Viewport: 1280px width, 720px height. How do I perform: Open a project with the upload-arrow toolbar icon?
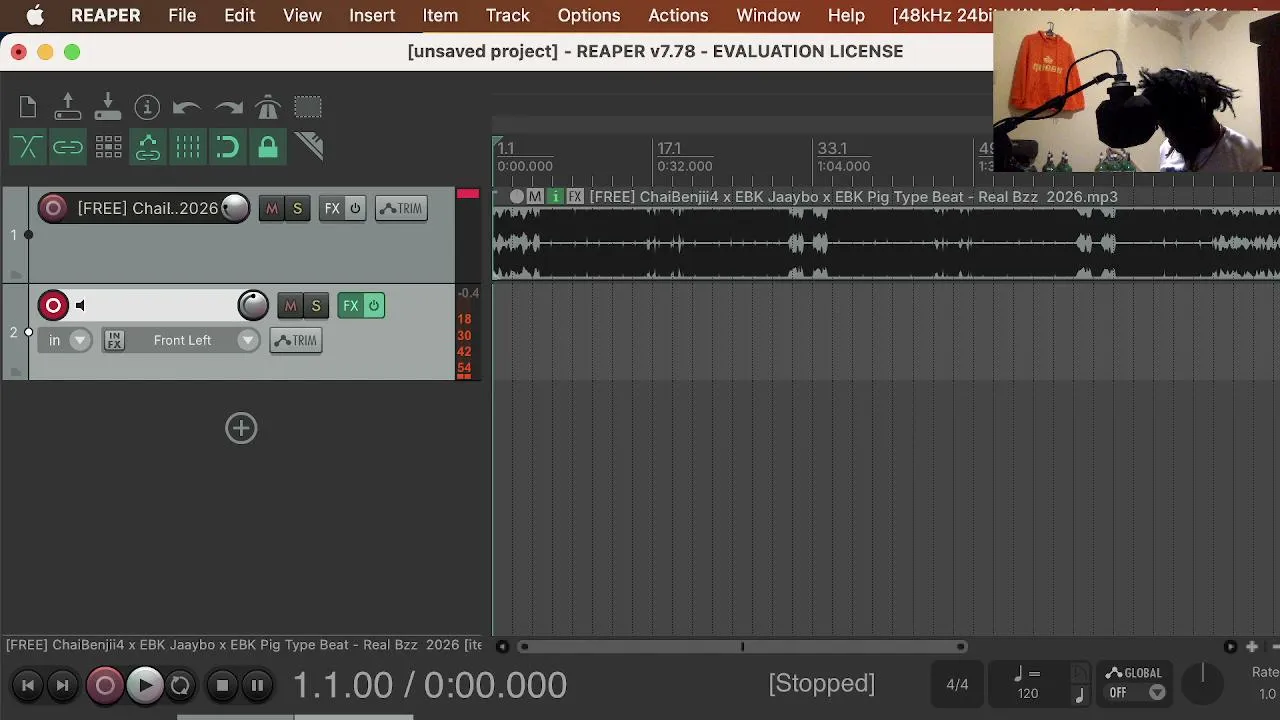pos(68,107)
